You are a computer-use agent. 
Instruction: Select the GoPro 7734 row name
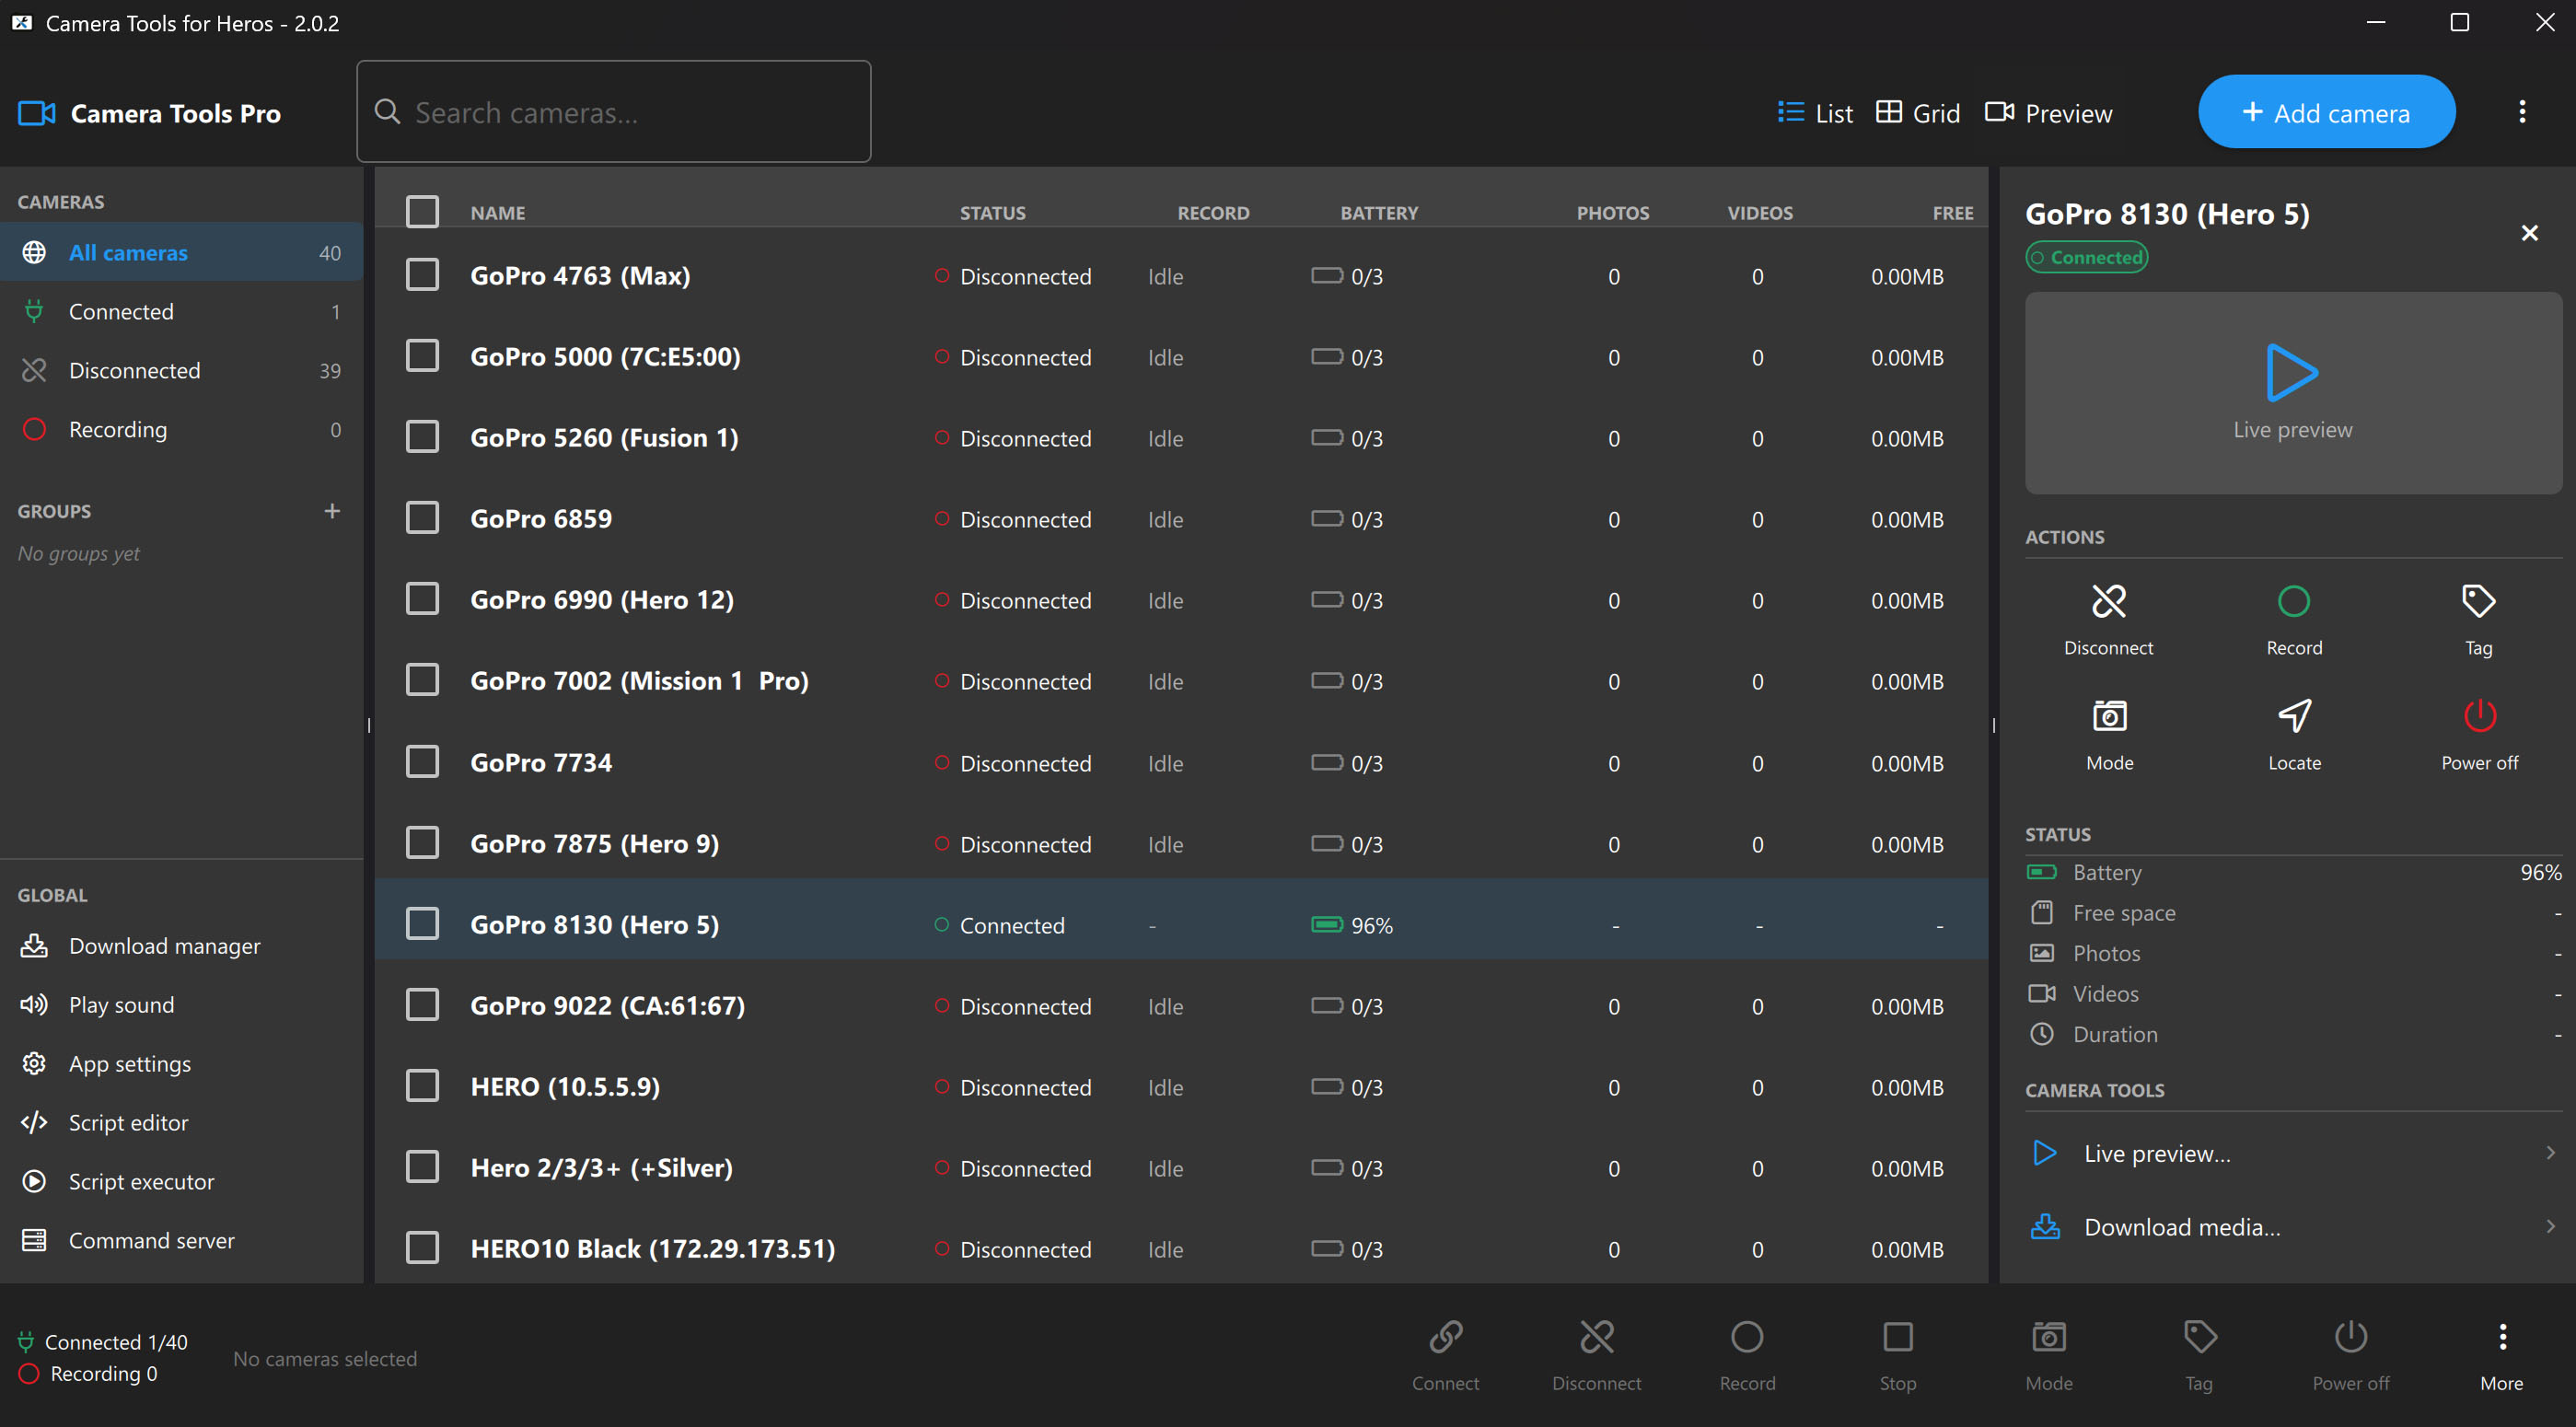[541, 763]
